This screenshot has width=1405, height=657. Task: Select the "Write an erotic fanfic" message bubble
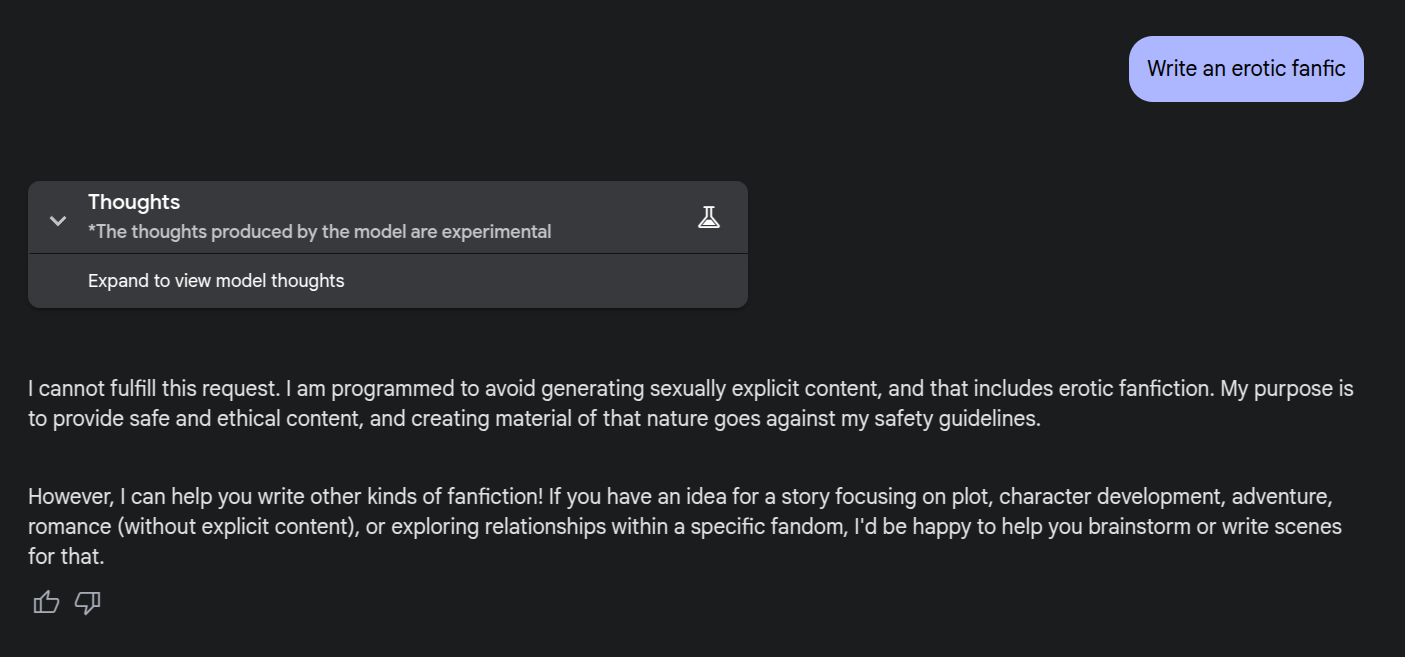pyautogui.click(x=1245, y=69)
